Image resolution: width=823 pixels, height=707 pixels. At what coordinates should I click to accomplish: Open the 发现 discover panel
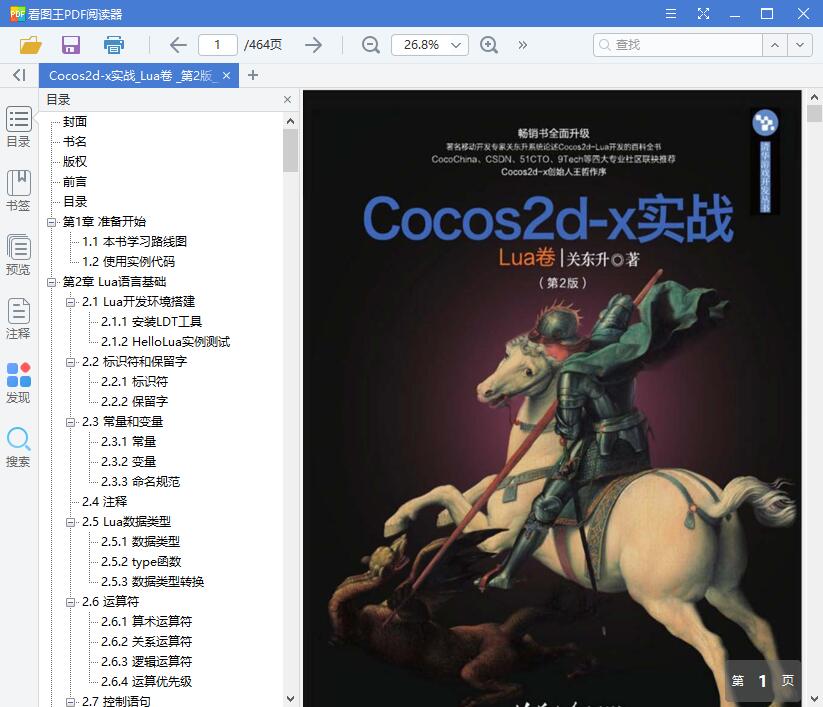point(18,383)
